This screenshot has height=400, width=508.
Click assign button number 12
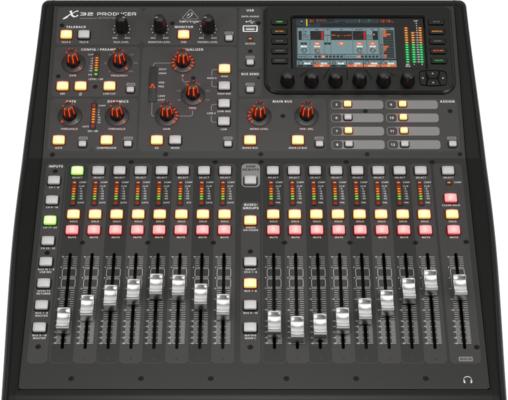[404, 144]
